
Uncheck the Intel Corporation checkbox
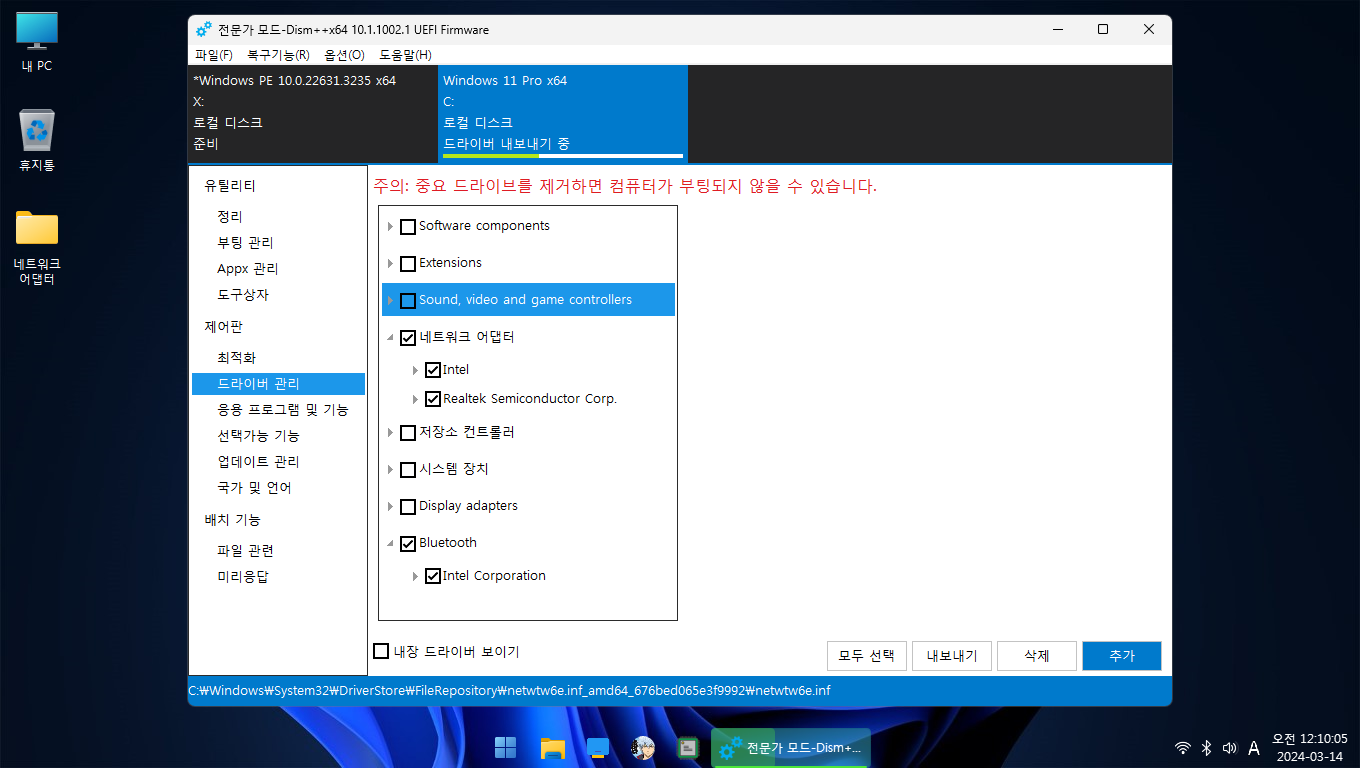pos(433,576)
